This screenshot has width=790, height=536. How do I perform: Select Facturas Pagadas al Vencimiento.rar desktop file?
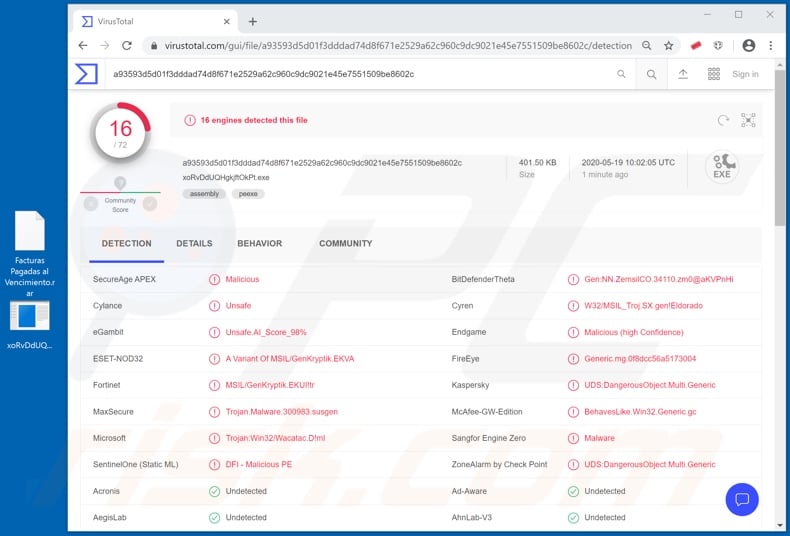(30, 253)
